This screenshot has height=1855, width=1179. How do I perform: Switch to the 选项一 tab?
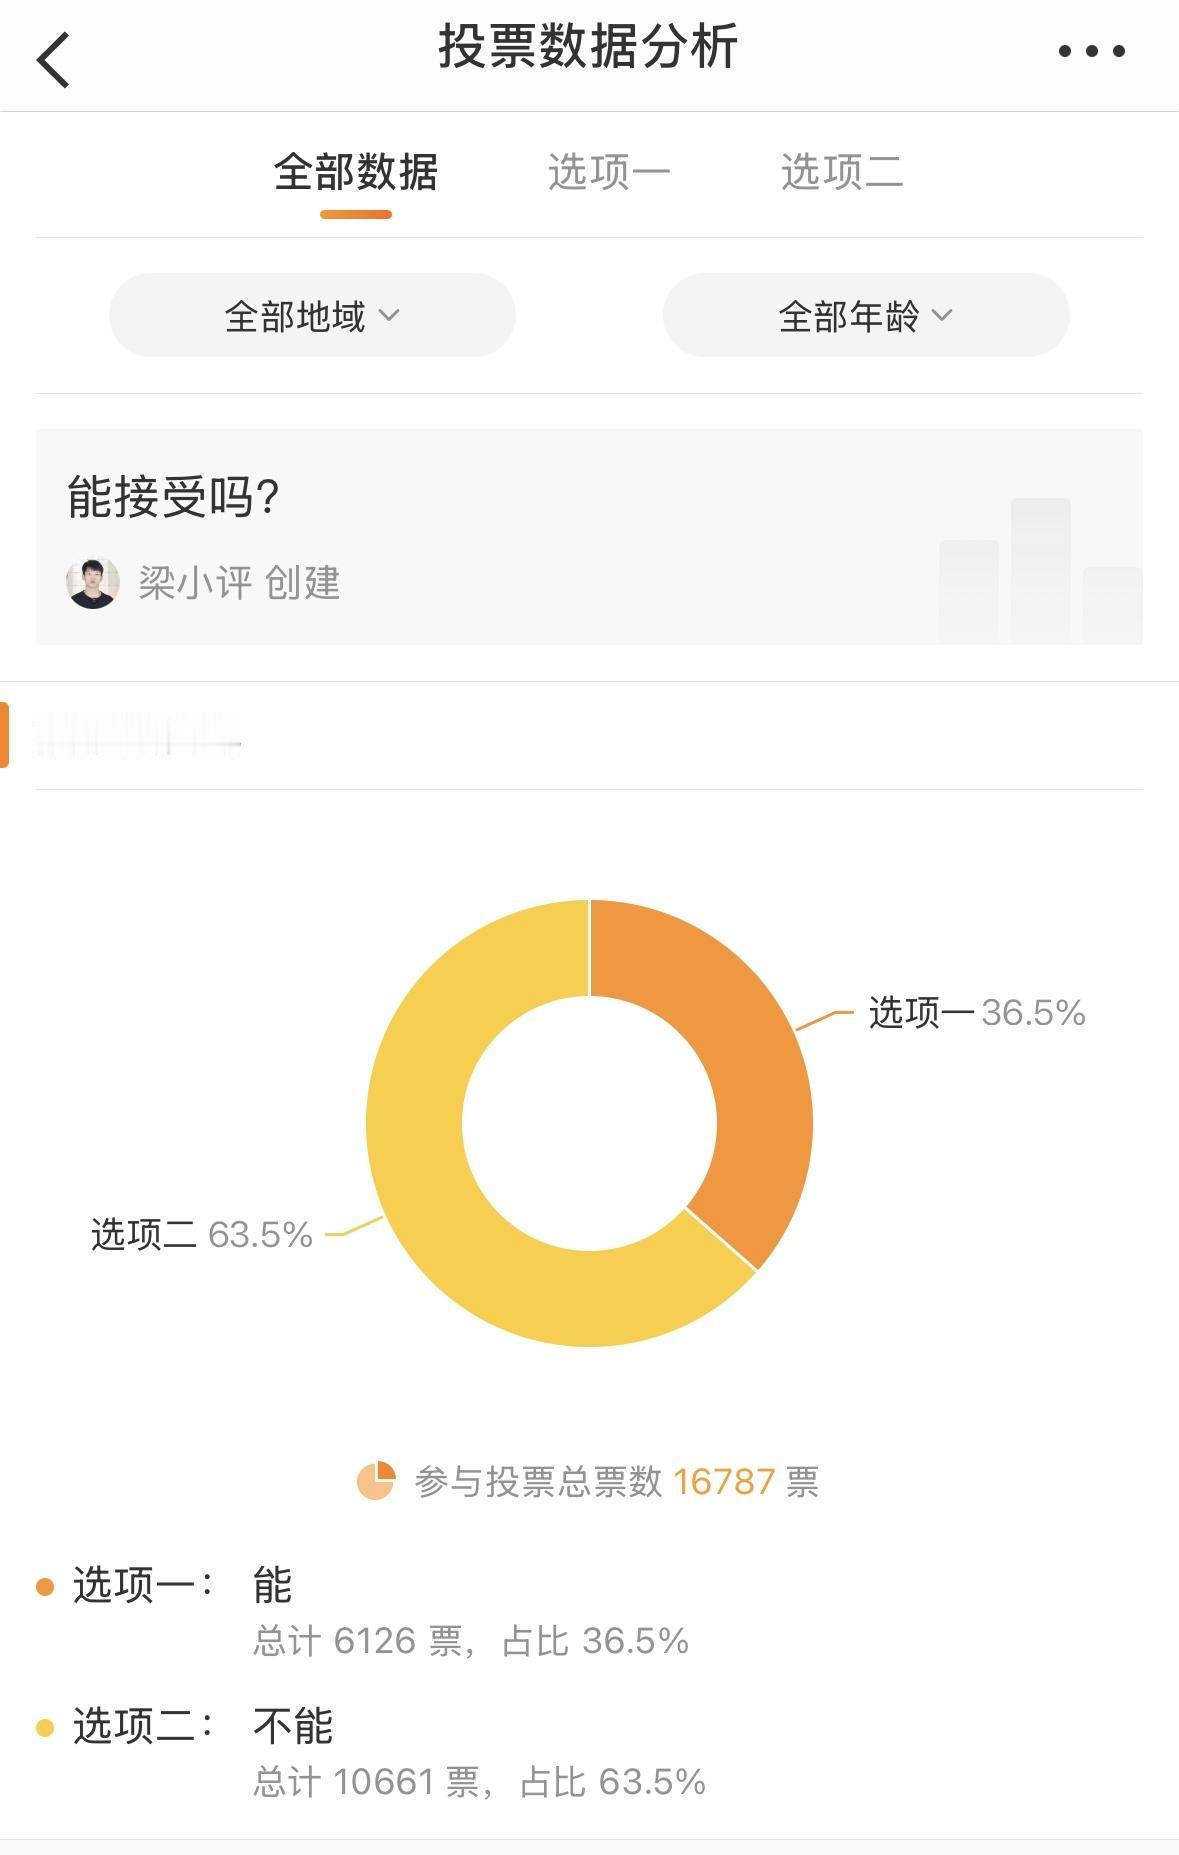608,173
